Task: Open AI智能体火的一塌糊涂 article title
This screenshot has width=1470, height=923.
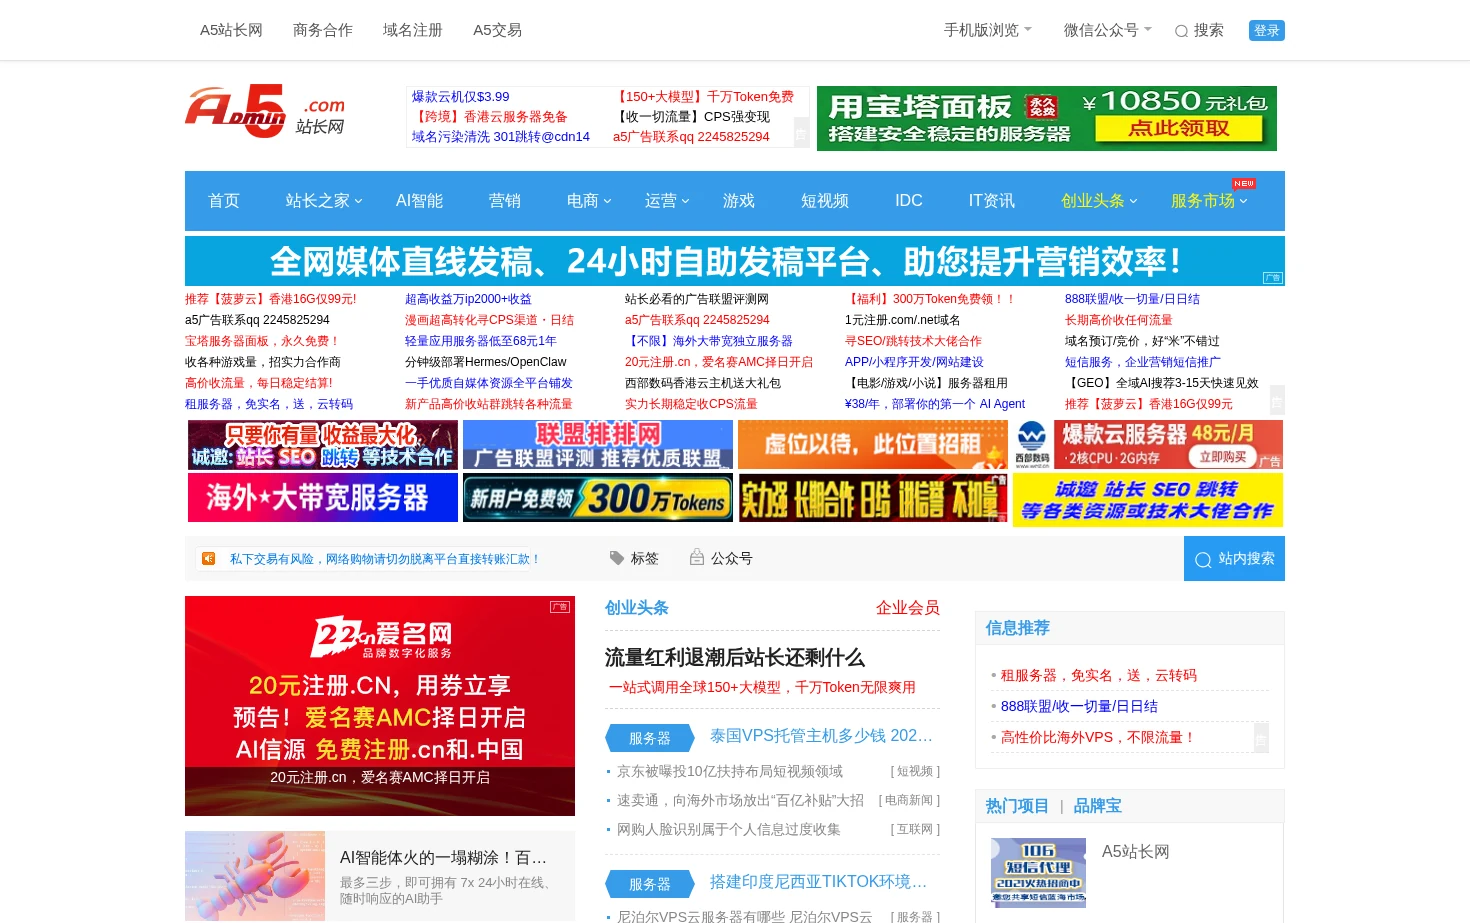Action: click(443, 858)
